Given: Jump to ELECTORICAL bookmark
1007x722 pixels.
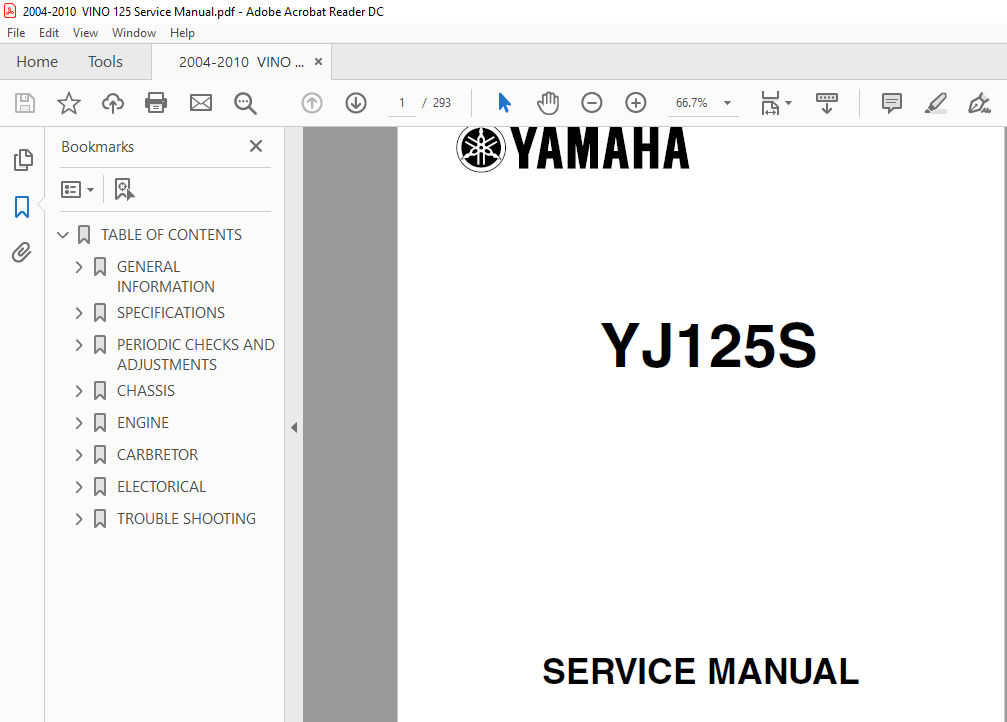Looking at the screenshot, I should tap(162, 488).
